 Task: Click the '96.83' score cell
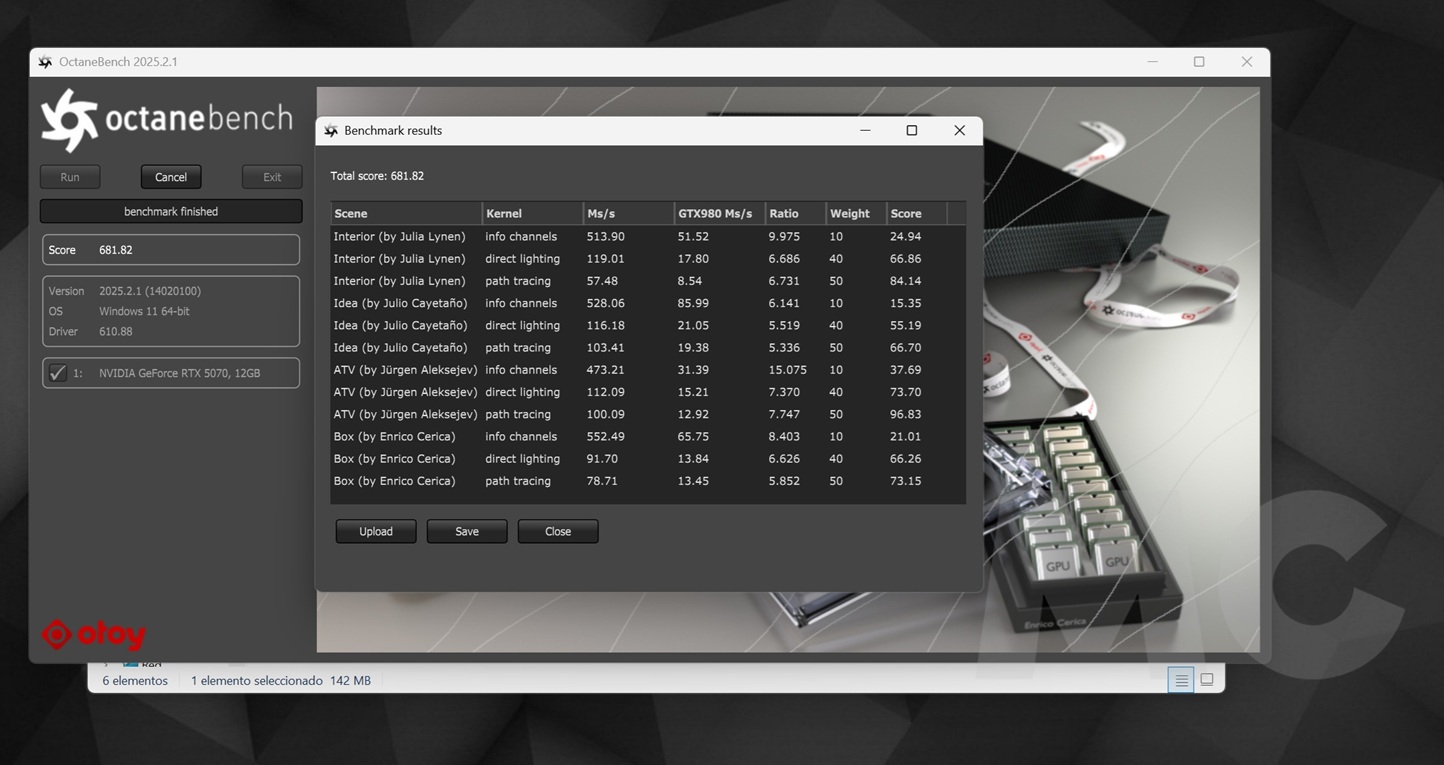(905, 414)
